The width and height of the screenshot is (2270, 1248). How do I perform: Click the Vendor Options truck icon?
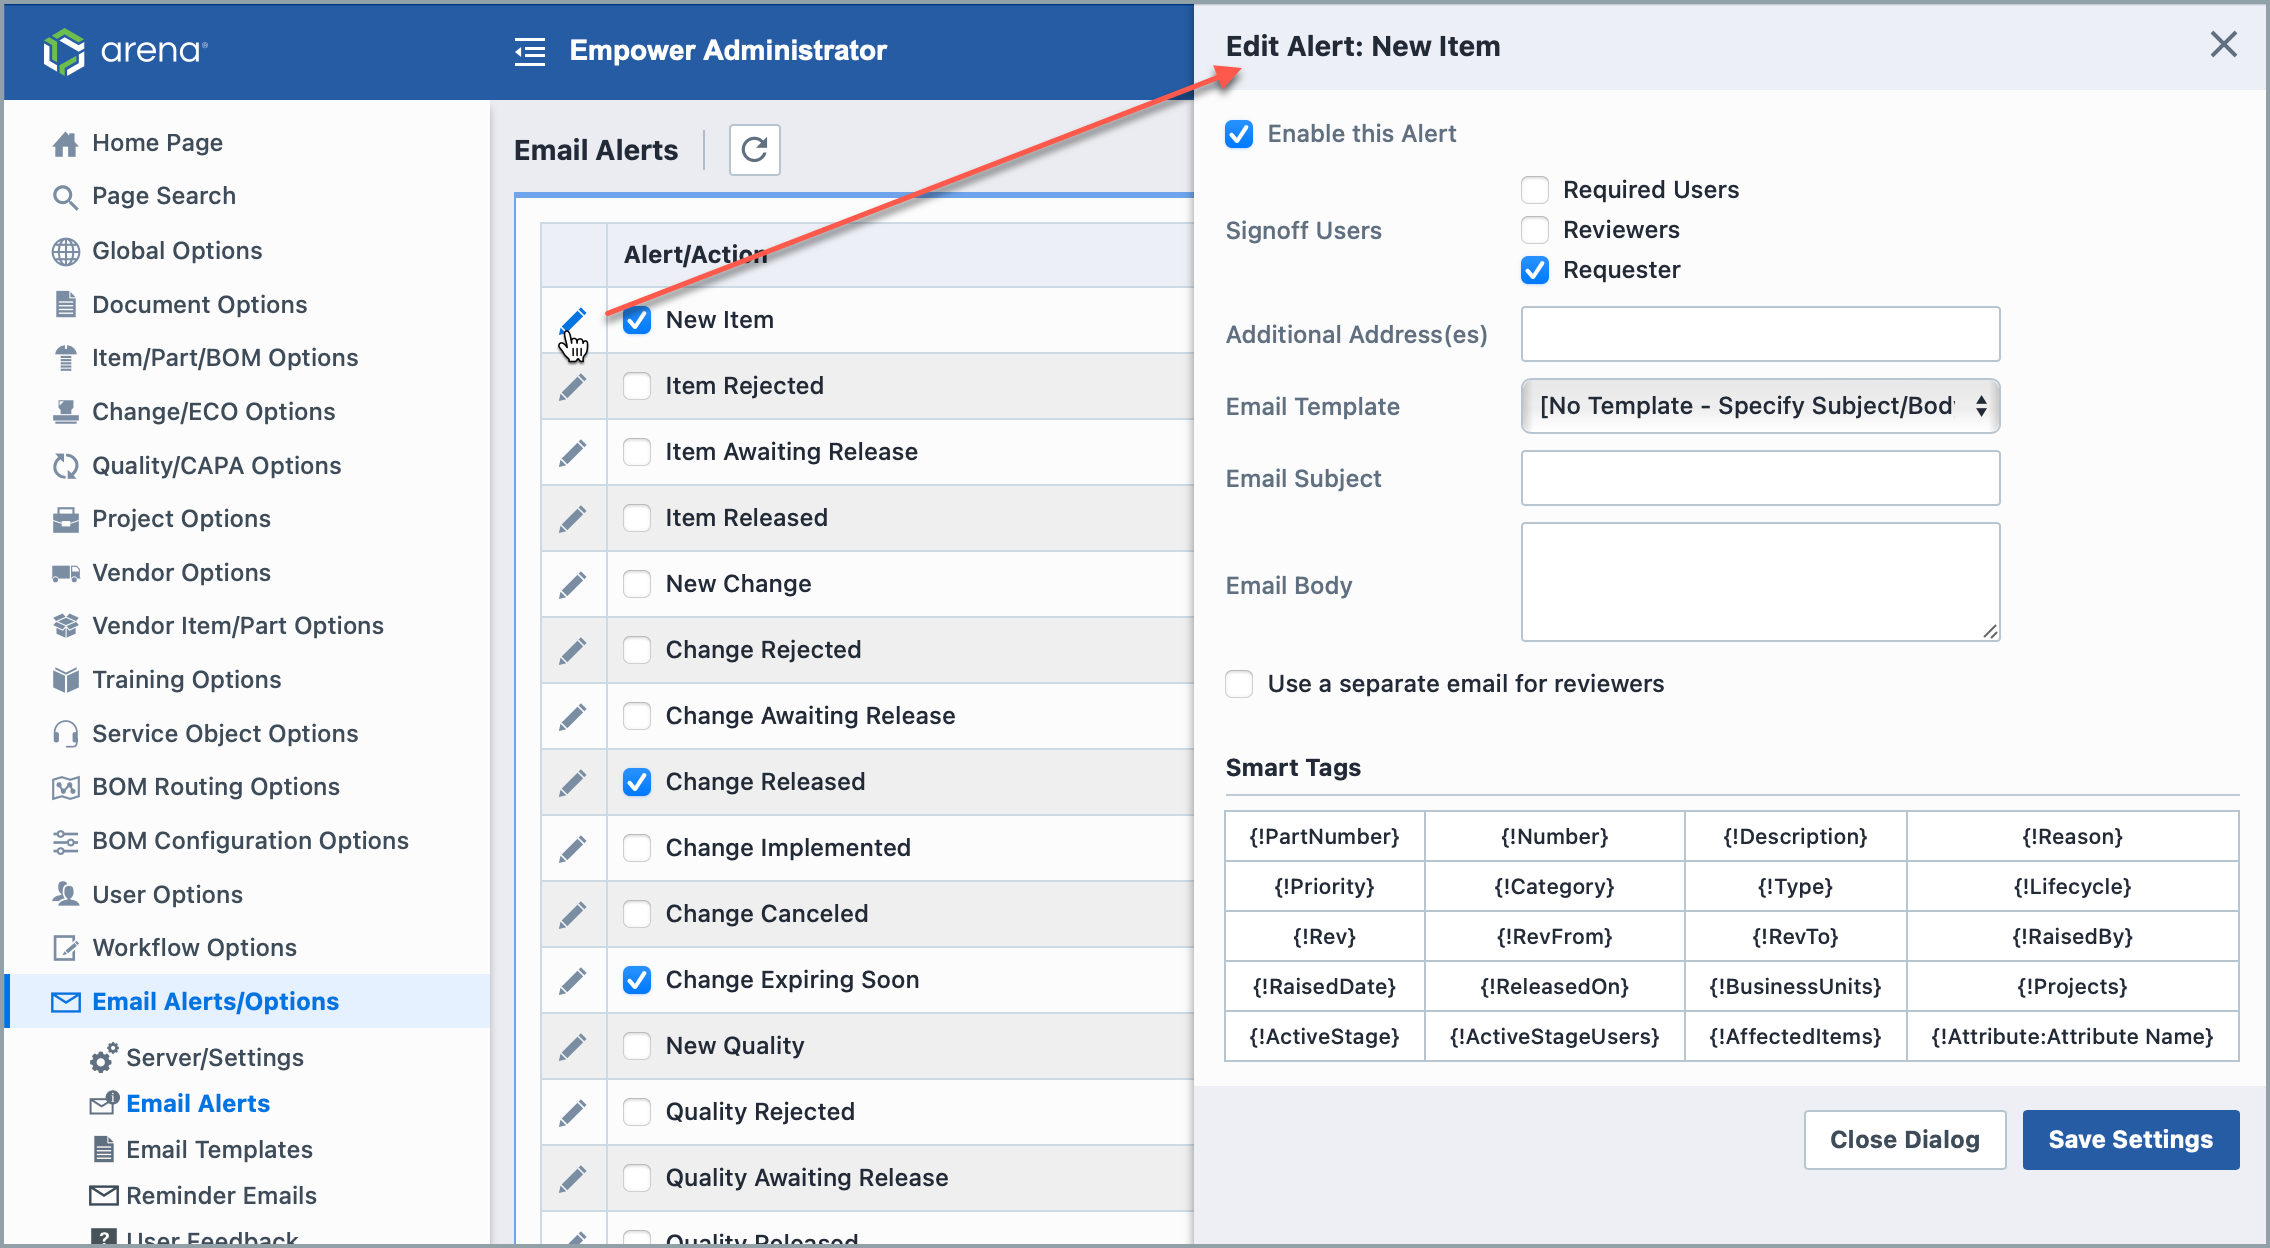[x=65, y=573]
